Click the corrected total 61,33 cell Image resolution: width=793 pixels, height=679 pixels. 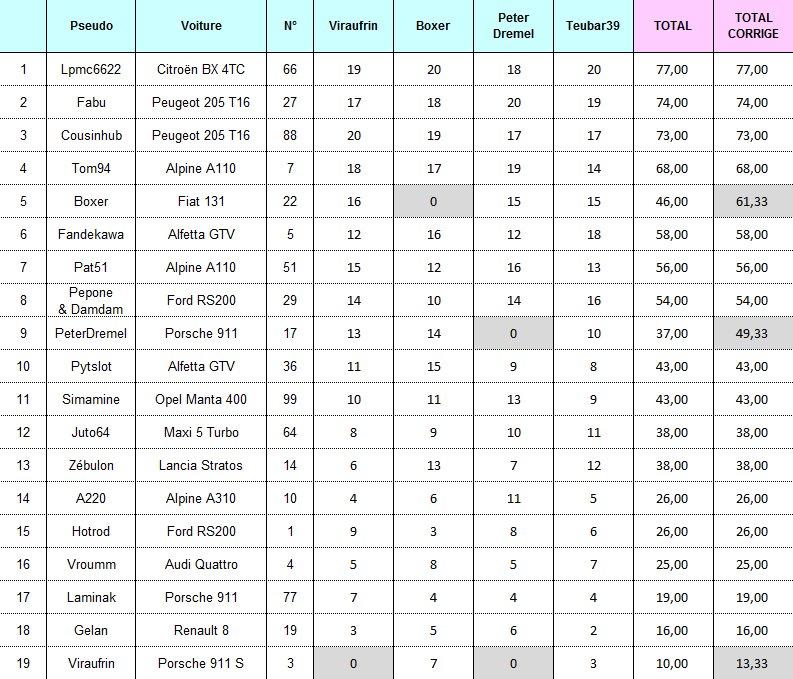tap(753, 201)
